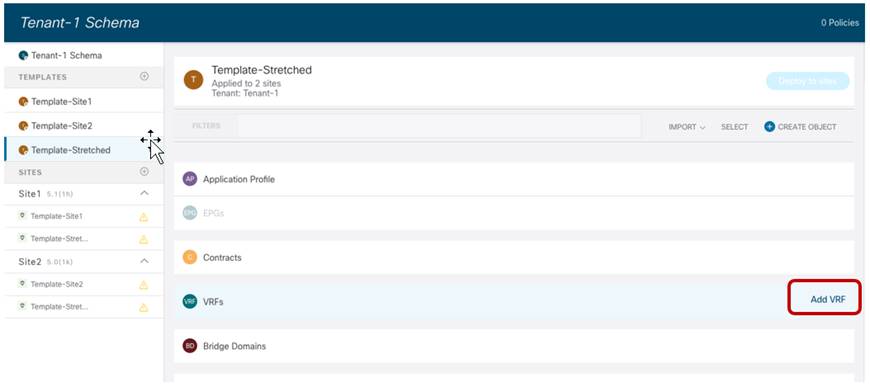Collapse the Site1 section chevron
The width and height of the screenshot is (870, 392).
point(144,194)
